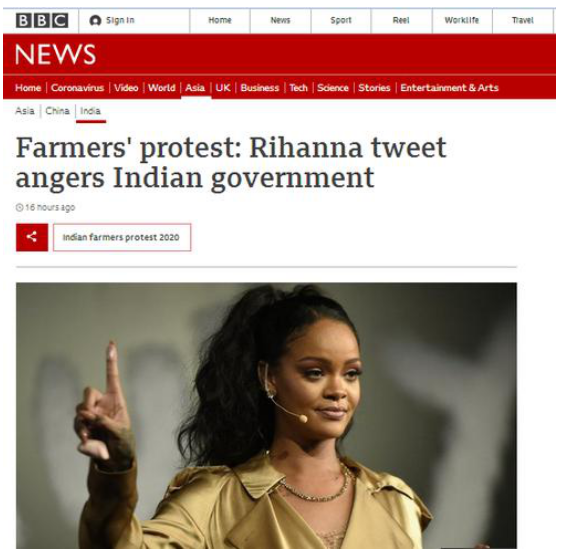
Task: Click the Indian farmers protest 2020 tag
Action: pos(122,237)
